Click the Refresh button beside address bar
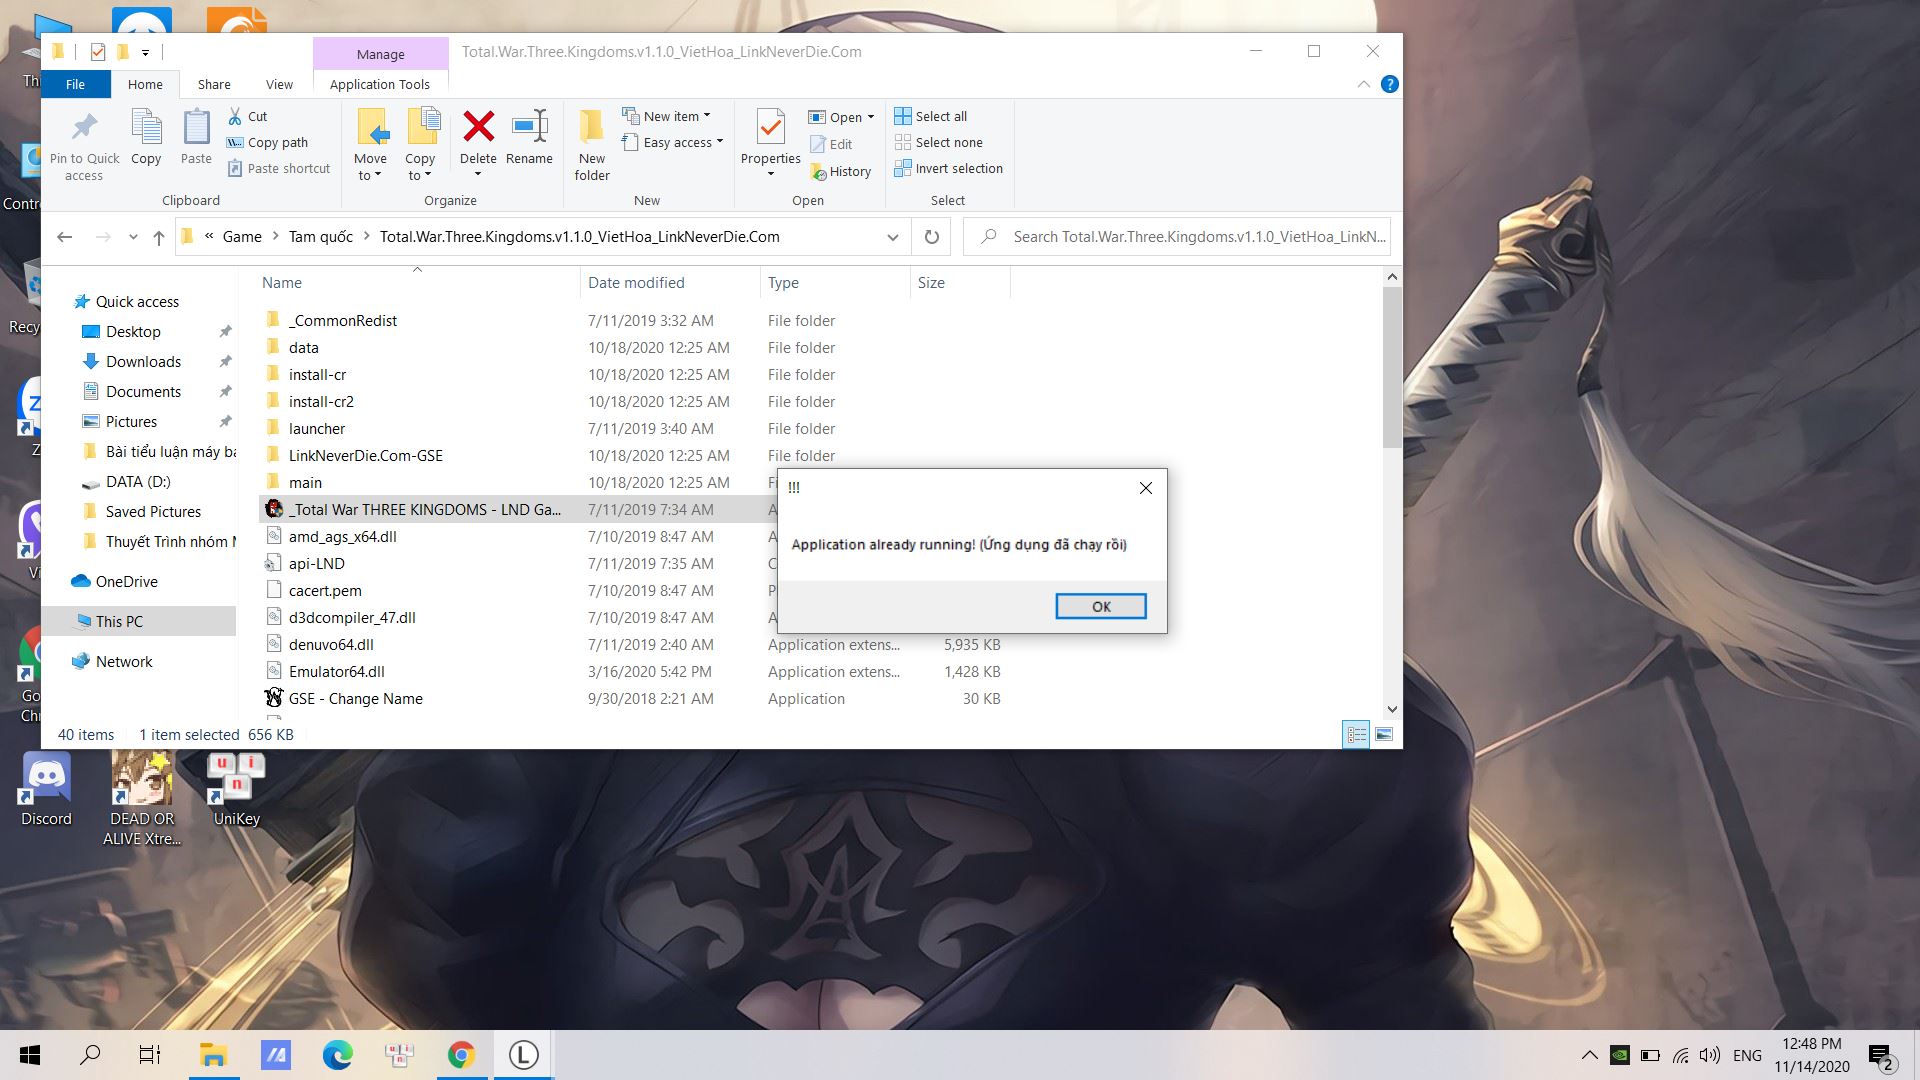The width and height of the screenshot is (1920, 1080). 931,237
